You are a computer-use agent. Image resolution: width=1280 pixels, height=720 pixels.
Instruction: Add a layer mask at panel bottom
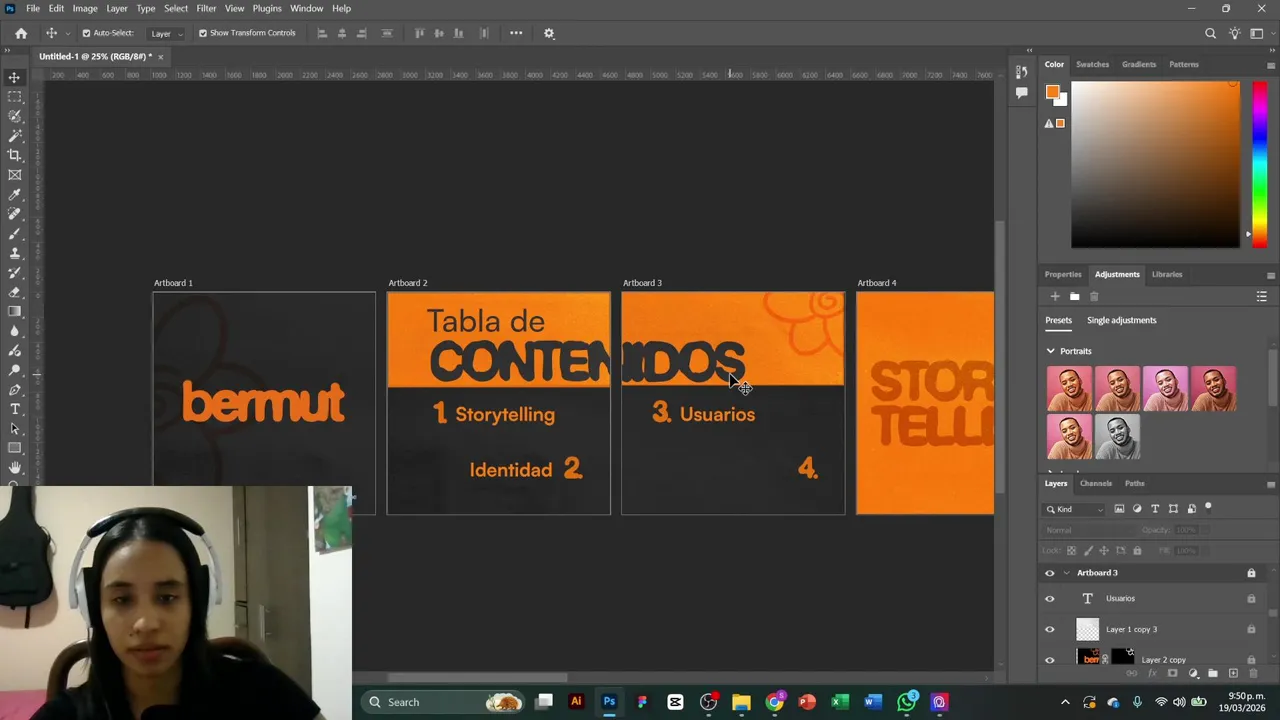(1172, 674)
